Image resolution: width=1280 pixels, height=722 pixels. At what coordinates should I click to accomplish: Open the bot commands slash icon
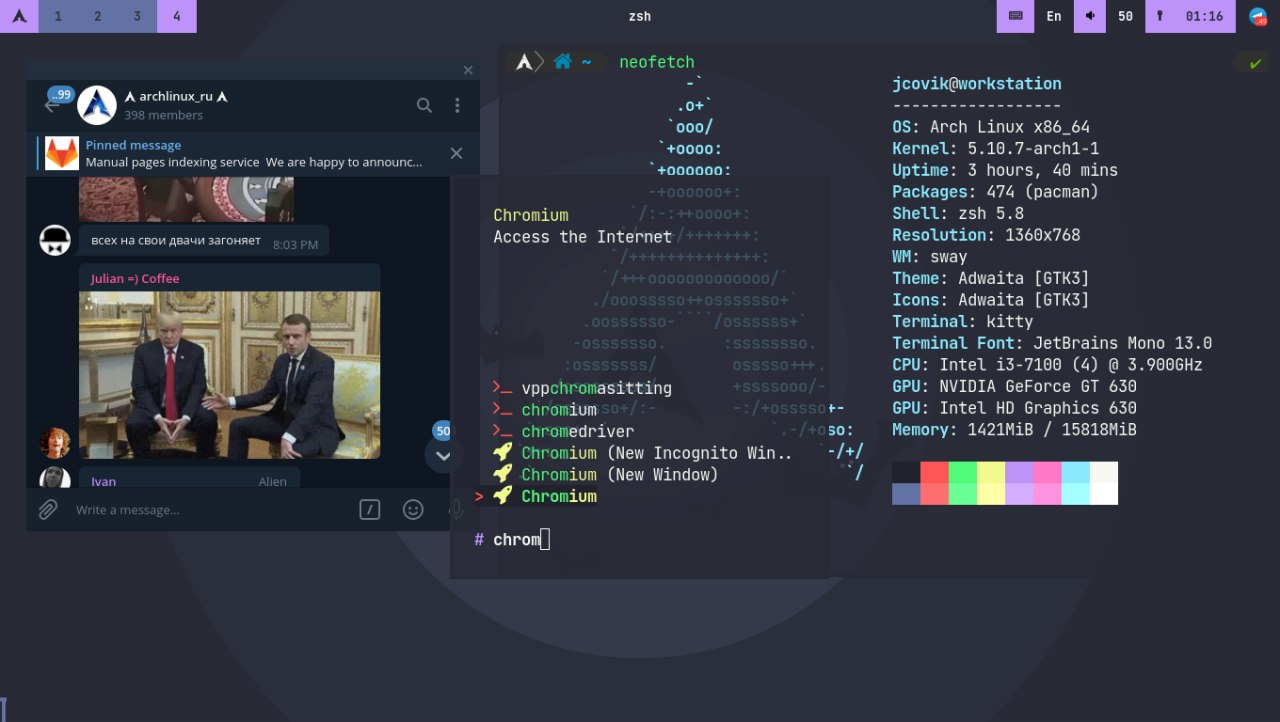[370, 510]
